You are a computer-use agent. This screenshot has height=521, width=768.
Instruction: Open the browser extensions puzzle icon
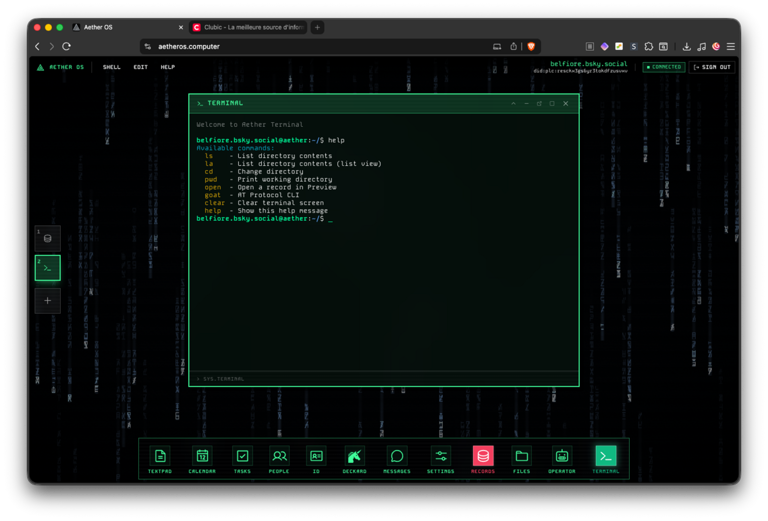(x=648, y=47)
